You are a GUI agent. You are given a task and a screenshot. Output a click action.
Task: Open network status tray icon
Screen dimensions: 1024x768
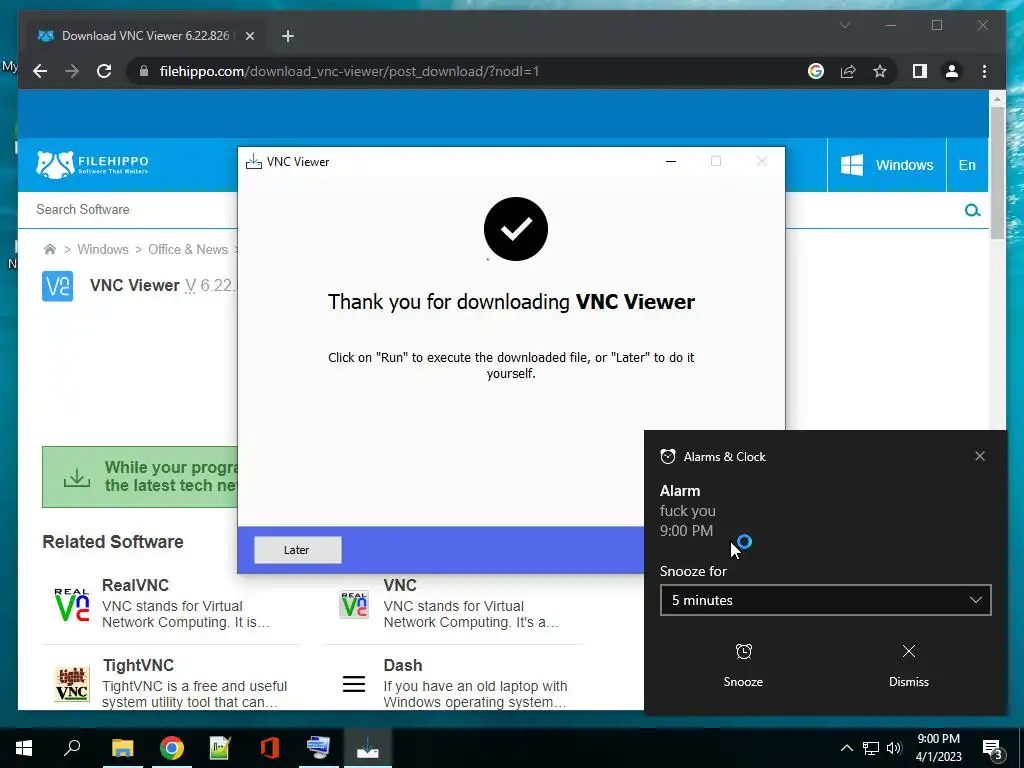871,748
